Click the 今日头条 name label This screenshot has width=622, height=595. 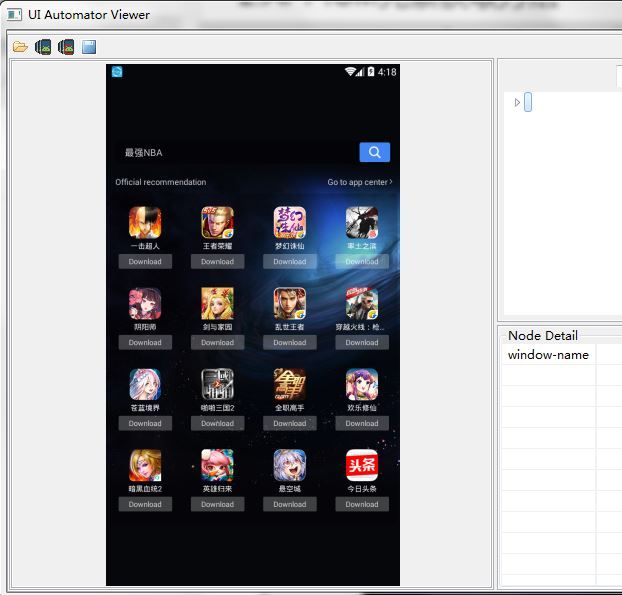point(362,489)
